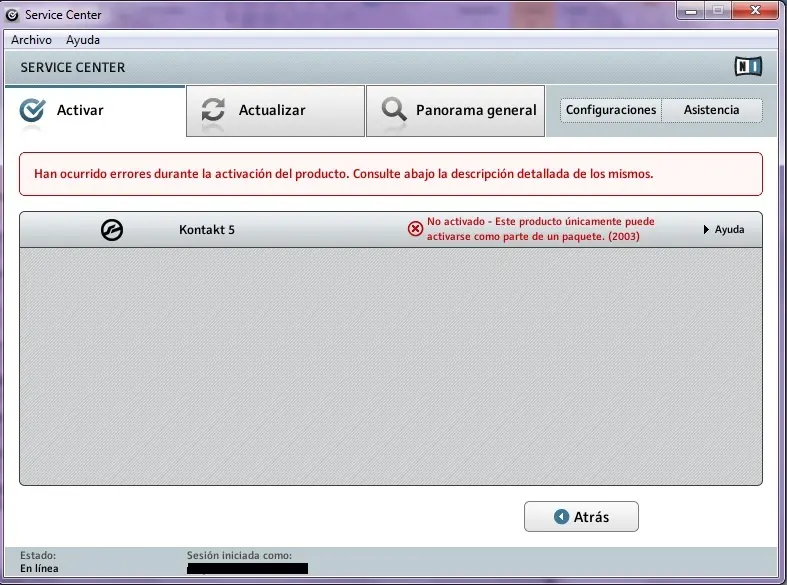
Task: Click the refresh arrows icon on Actualizar
Action: [213, 110]
